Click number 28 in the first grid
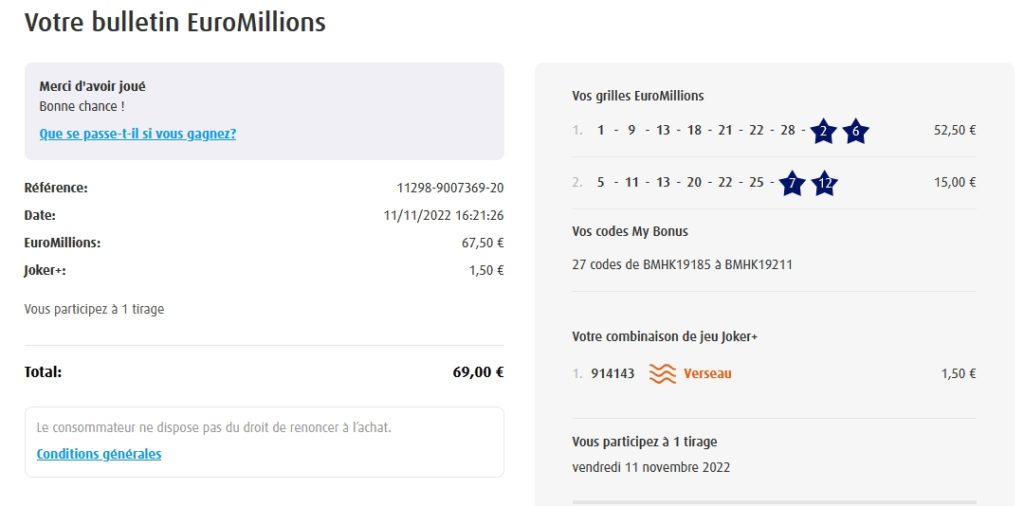Image resolution: width=1024 pixels, height=506 pixels. pyautogui.click(x=788, y=130)
